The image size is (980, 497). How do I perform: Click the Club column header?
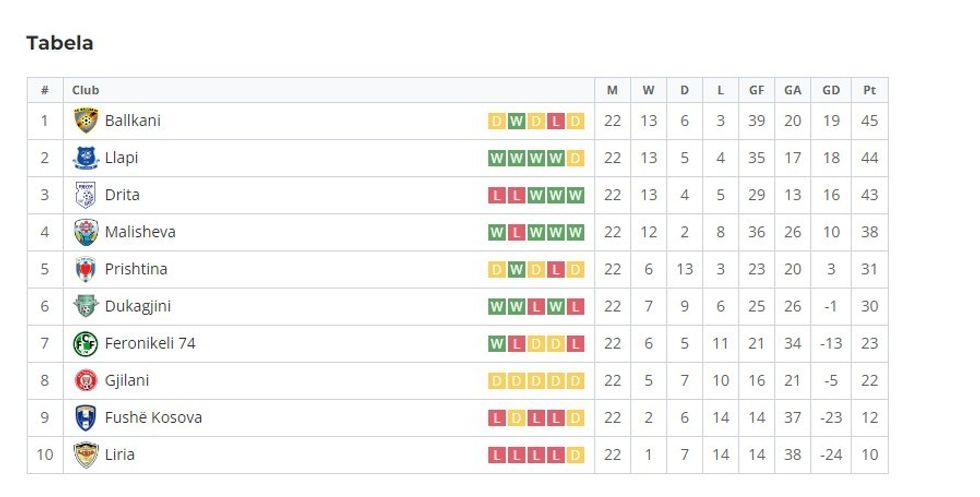point(86,90)
